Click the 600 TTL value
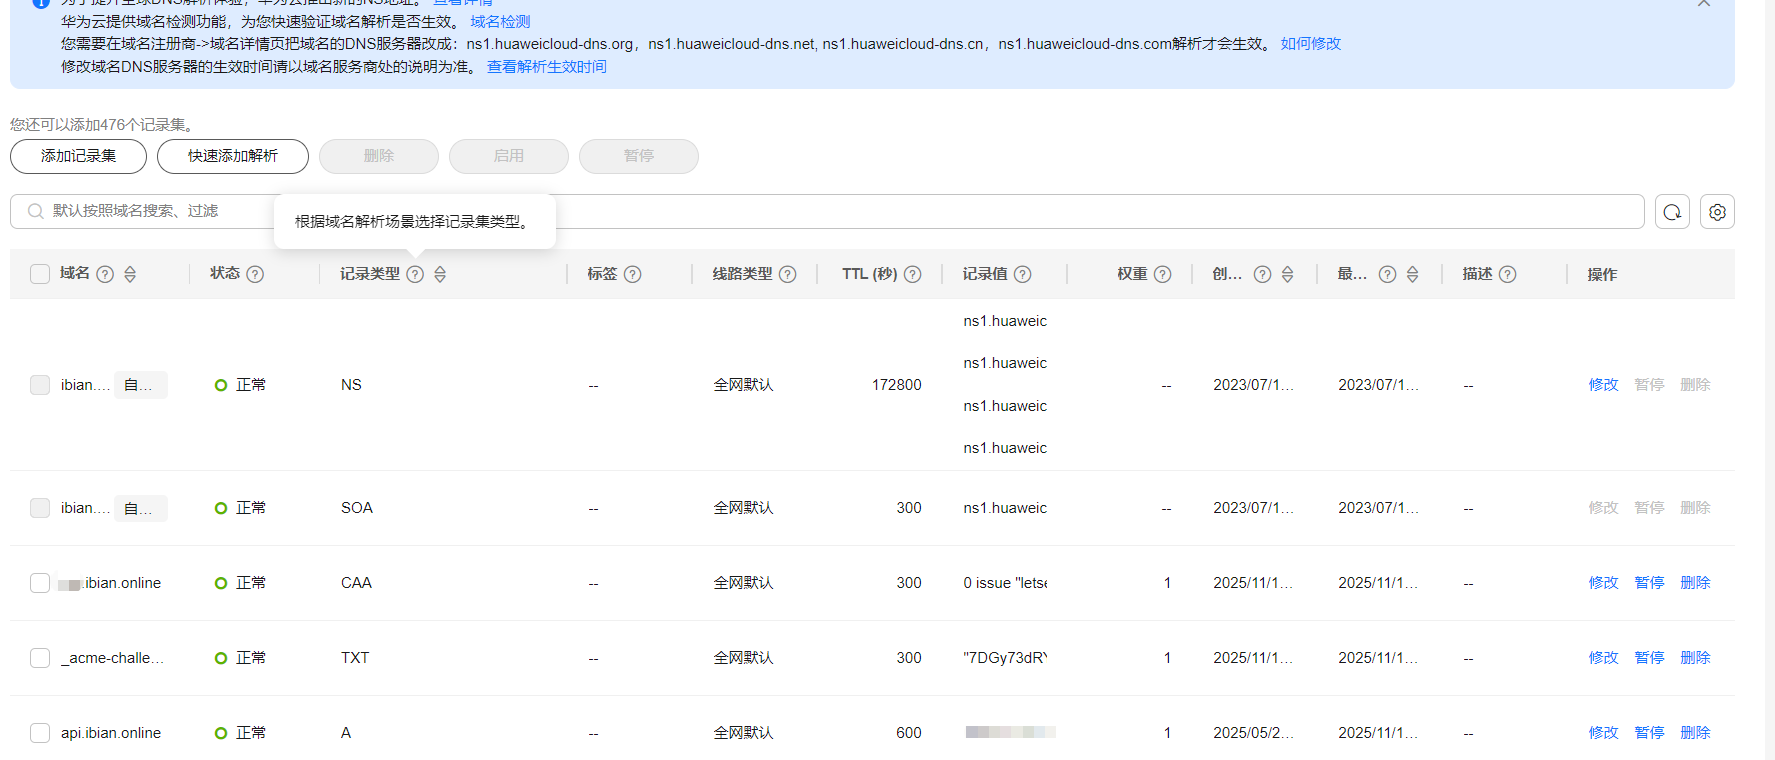1775x760 pixels. click(x=909, y=733)
